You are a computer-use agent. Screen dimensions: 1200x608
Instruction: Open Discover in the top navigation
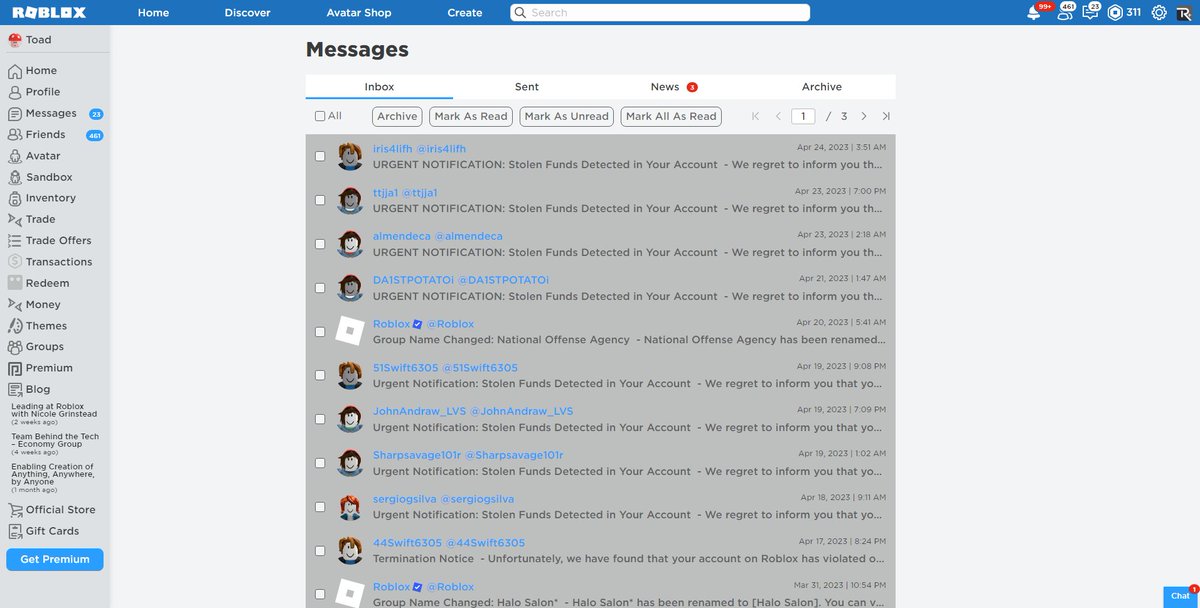tap(248, 13)
